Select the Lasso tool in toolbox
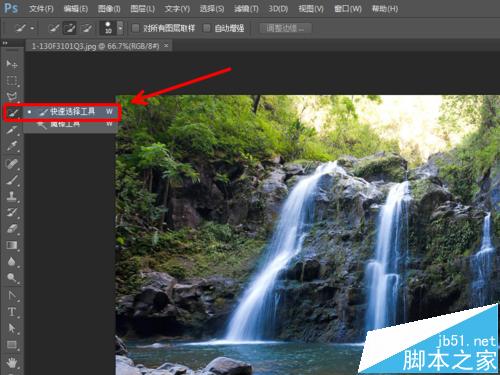 pos(12,97)
